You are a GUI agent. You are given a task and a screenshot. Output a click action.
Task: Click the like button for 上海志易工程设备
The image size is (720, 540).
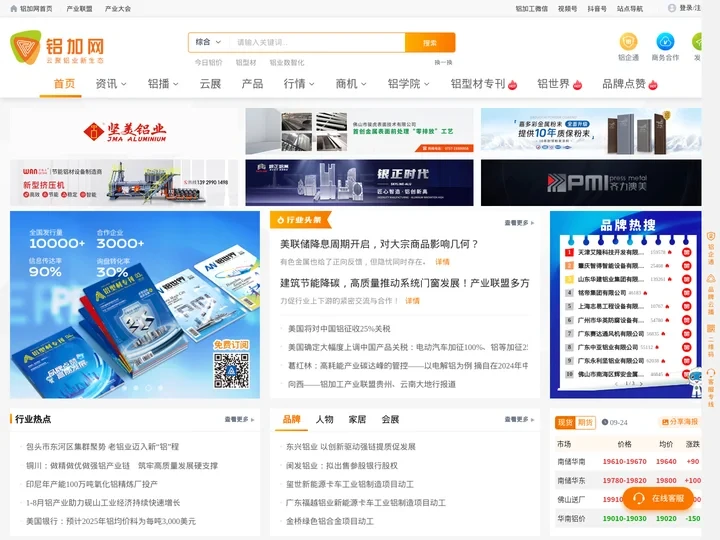(686, 306)
